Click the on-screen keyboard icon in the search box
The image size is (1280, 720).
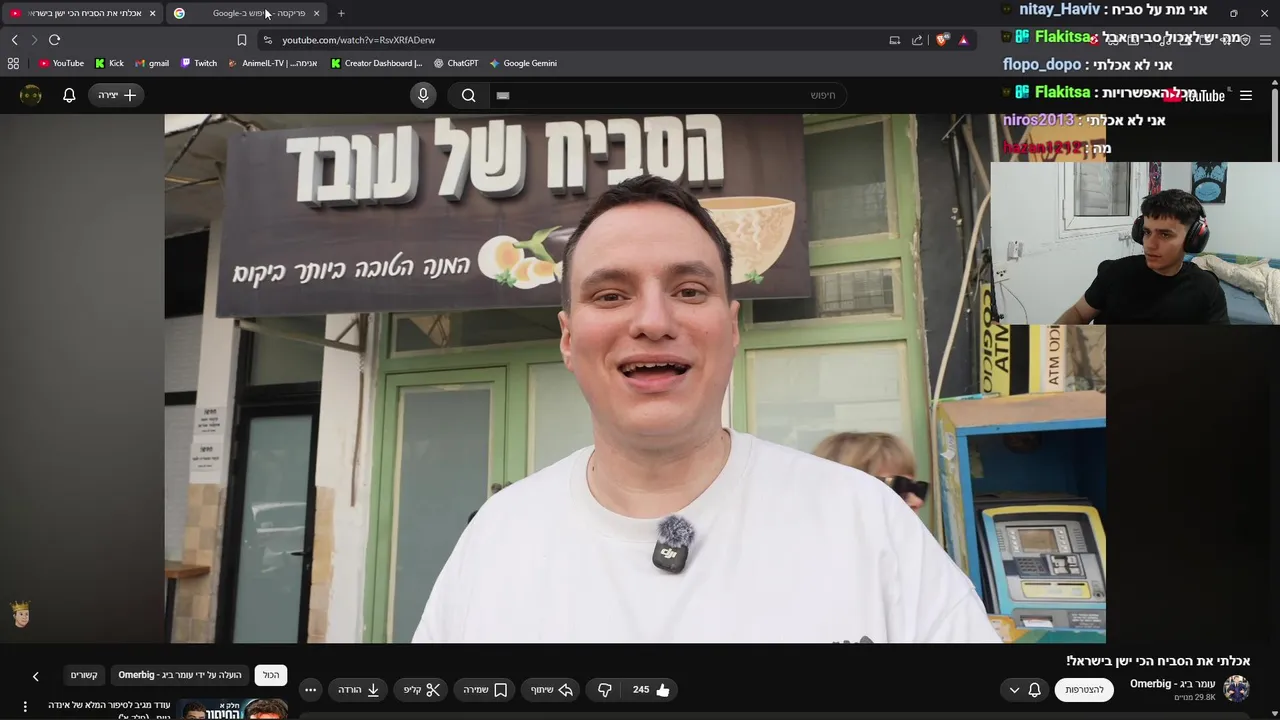(x=503, y=95)
